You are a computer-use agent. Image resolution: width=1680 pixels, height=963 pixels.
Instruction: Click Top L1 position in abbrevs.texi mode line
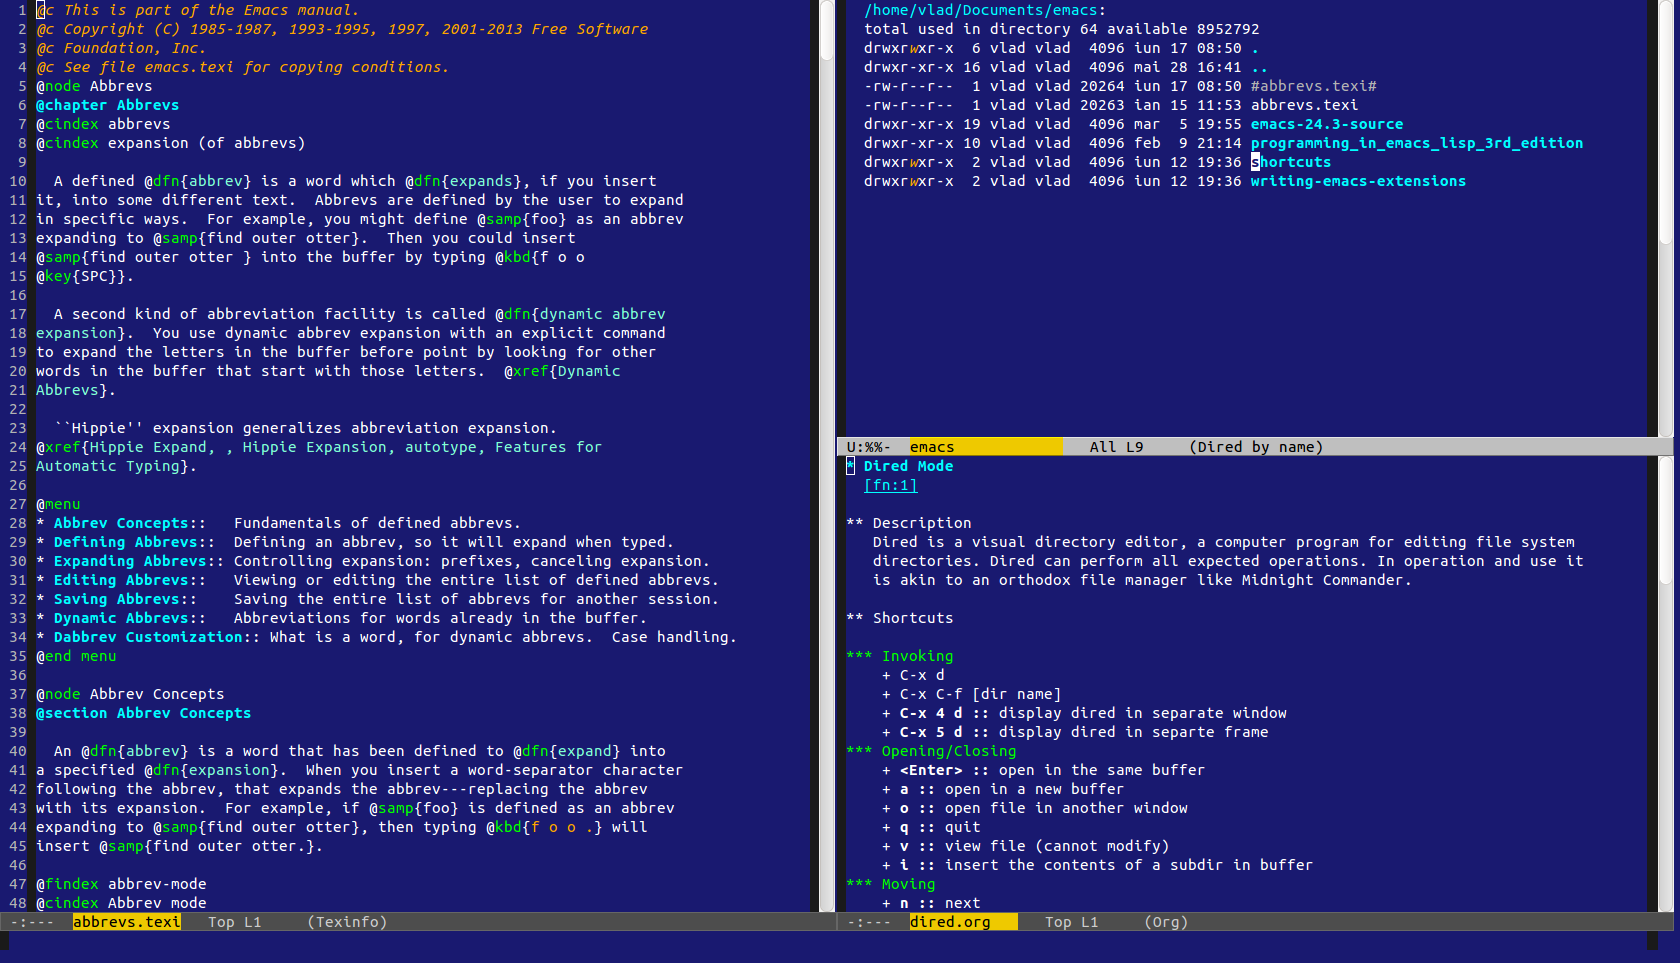[x=235, y=922]
